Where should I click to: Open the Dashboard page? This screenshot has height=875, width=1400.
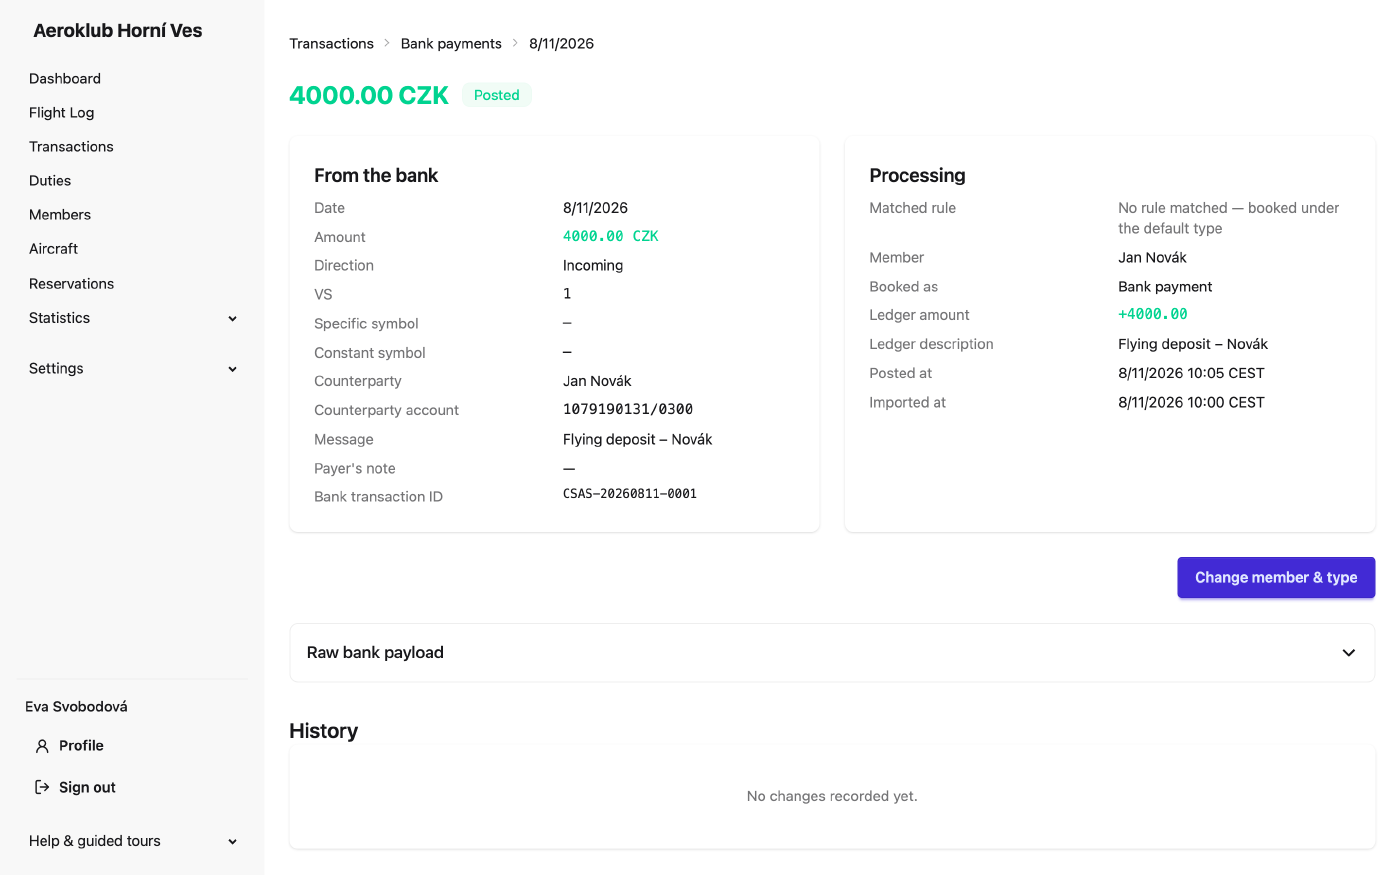(65, 79)
